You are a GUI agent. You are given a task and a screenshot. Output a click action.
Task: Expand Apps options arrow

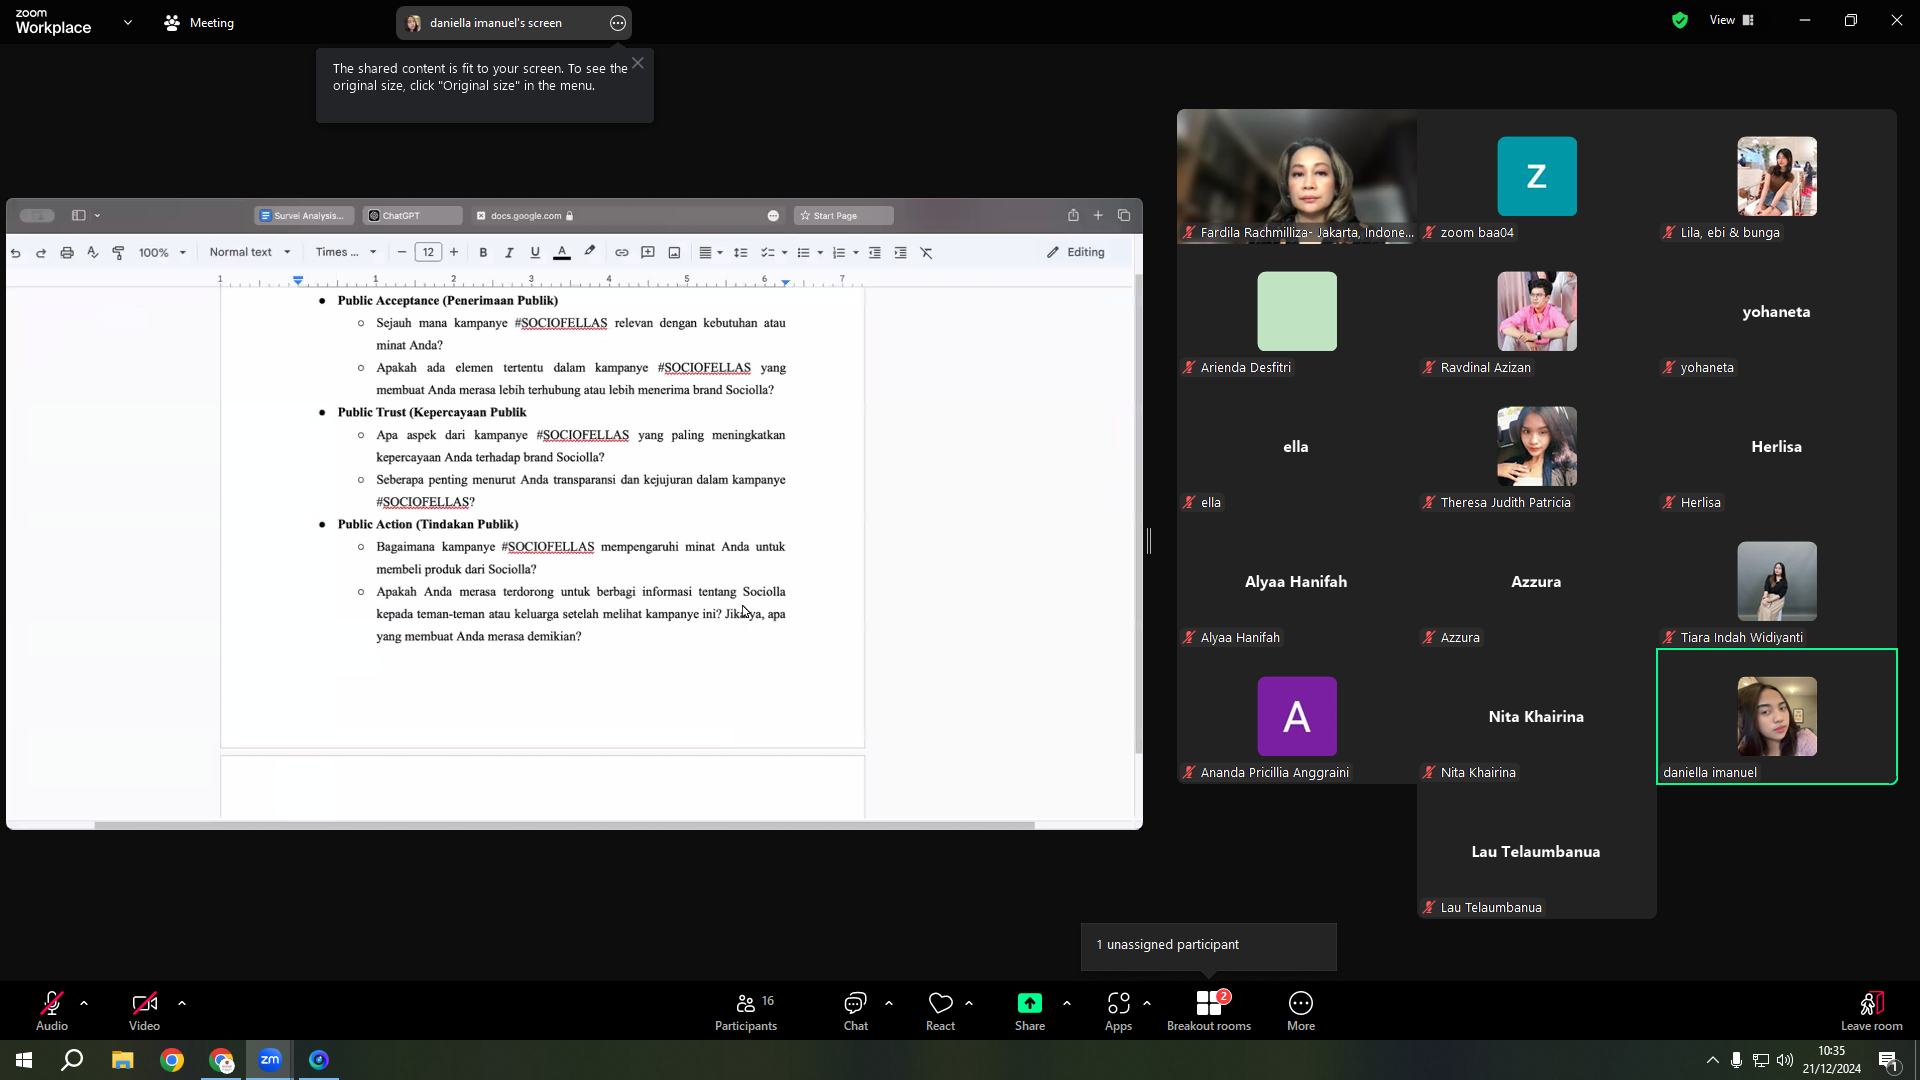pyautogui.click(x=1147, y=1003)
